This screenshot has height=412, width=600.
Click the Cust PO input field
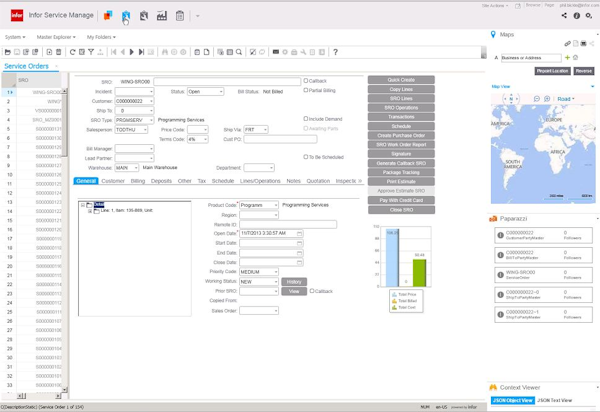[x=280, y=139]
